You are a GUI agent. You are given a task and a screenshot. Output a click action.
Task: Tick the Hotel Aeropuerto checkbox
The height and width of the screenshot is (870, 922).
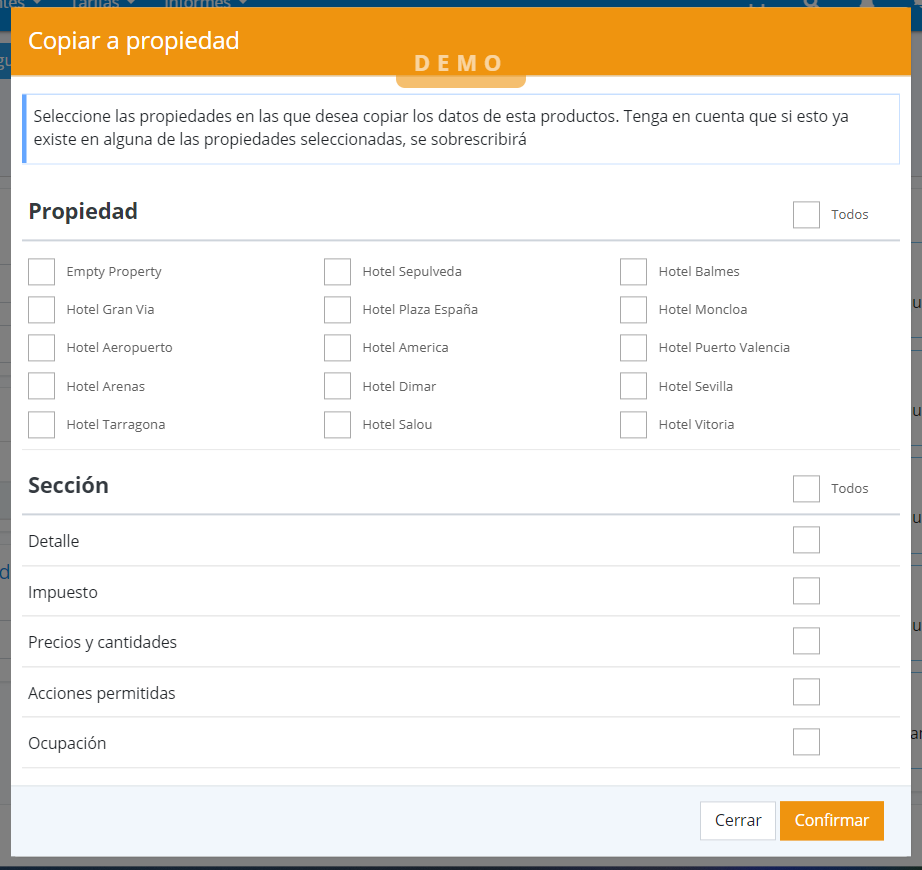click(x=42, y=348)
